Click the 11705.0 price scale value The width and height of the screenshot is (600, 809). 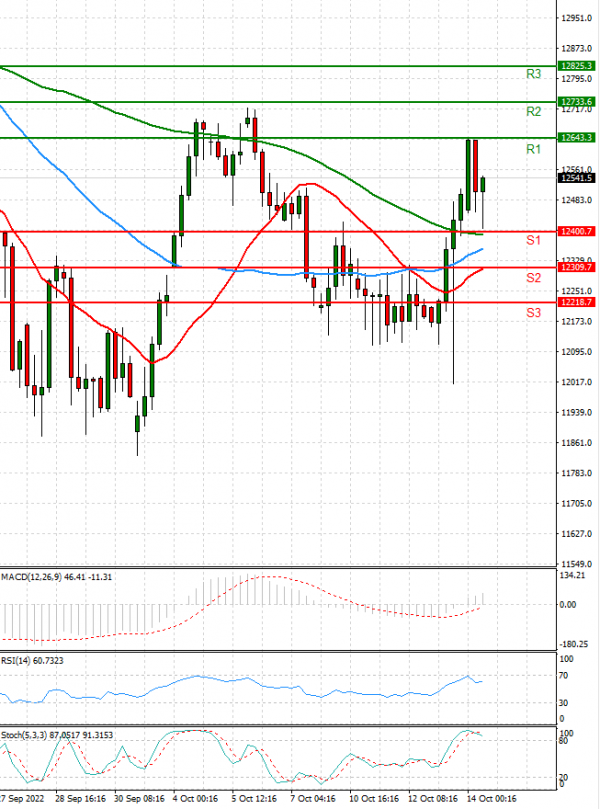576,504
